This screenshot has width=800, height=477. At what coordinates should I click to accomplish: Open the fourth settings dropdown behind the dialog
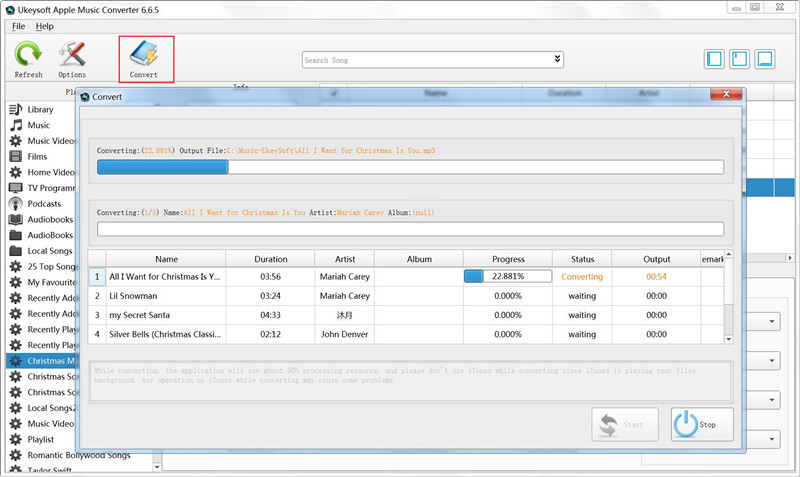click(772, 439)
